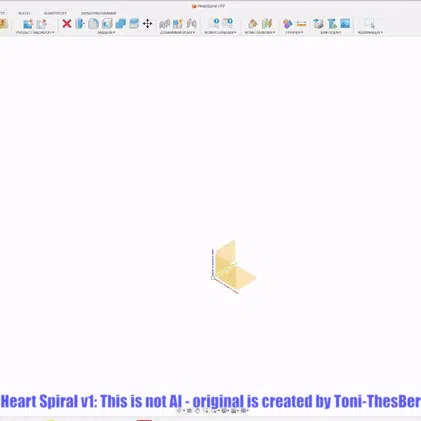Image resolution: width=421 pixels, height=421 pixels.
Task: Expand the ÄNDERN (Modify) group dropdown
Action: (106, 32)
